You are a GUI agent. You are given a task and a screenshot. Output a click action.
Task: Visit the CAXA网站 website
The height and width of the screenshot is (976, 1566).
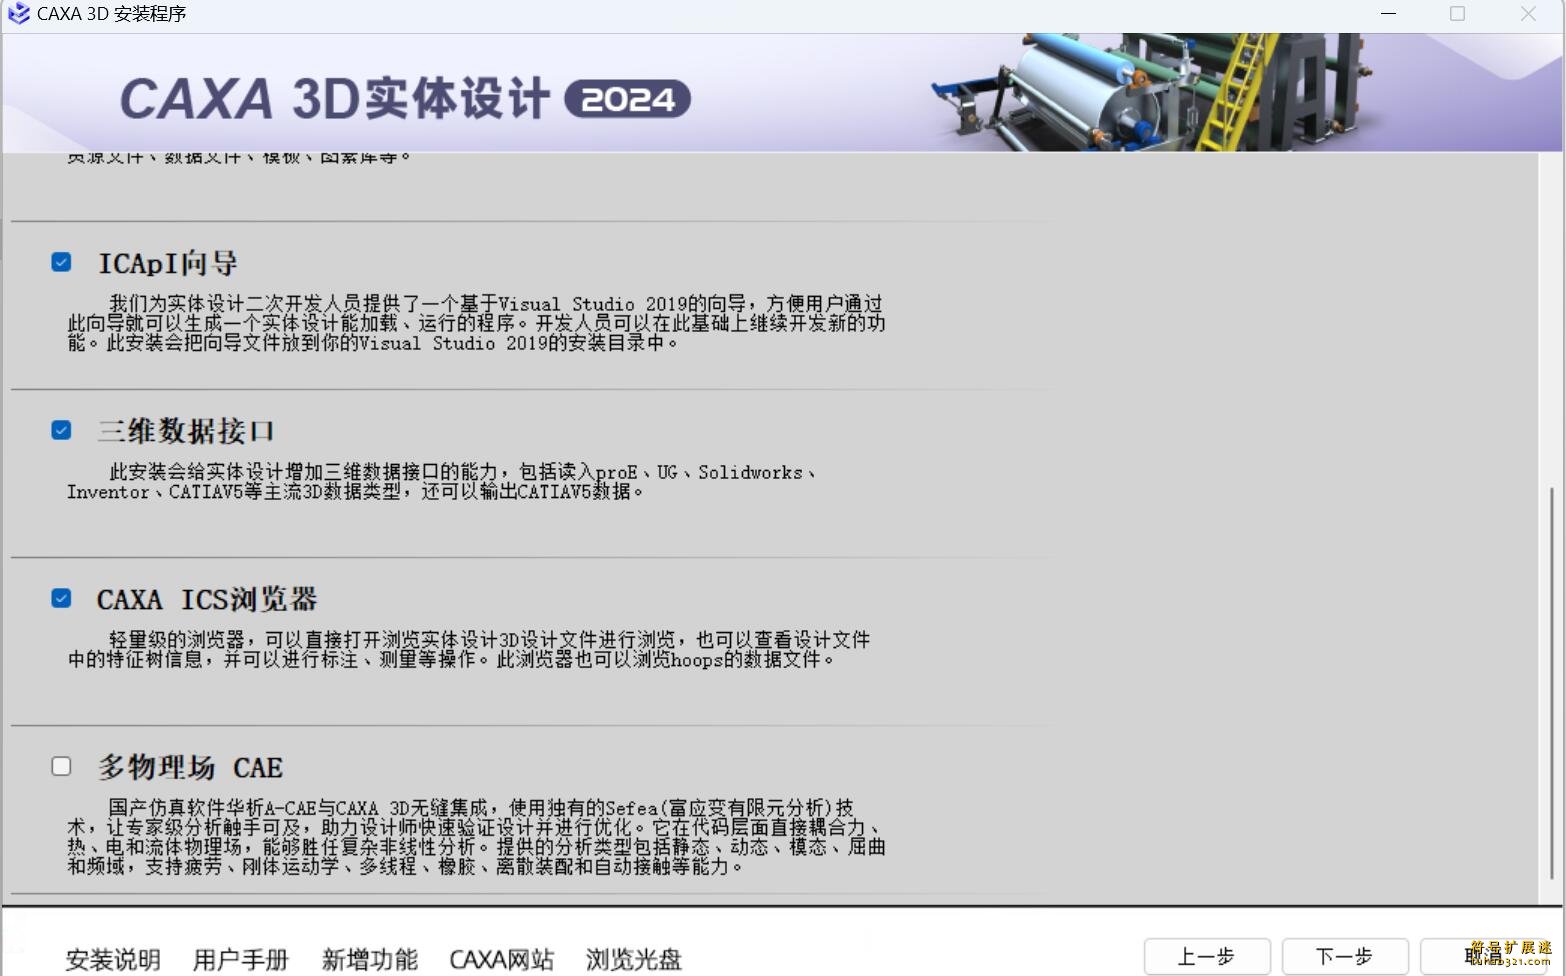pos(501,958)
